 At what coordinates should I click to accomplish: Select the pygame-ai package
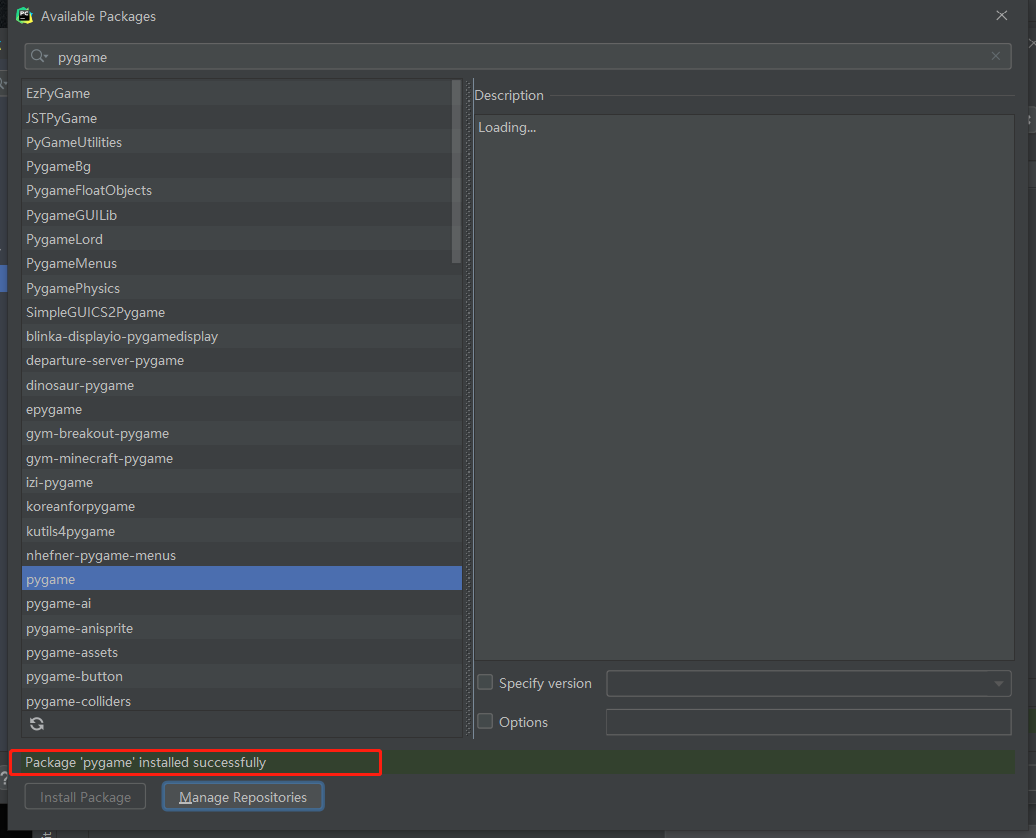tap(242, 603)
